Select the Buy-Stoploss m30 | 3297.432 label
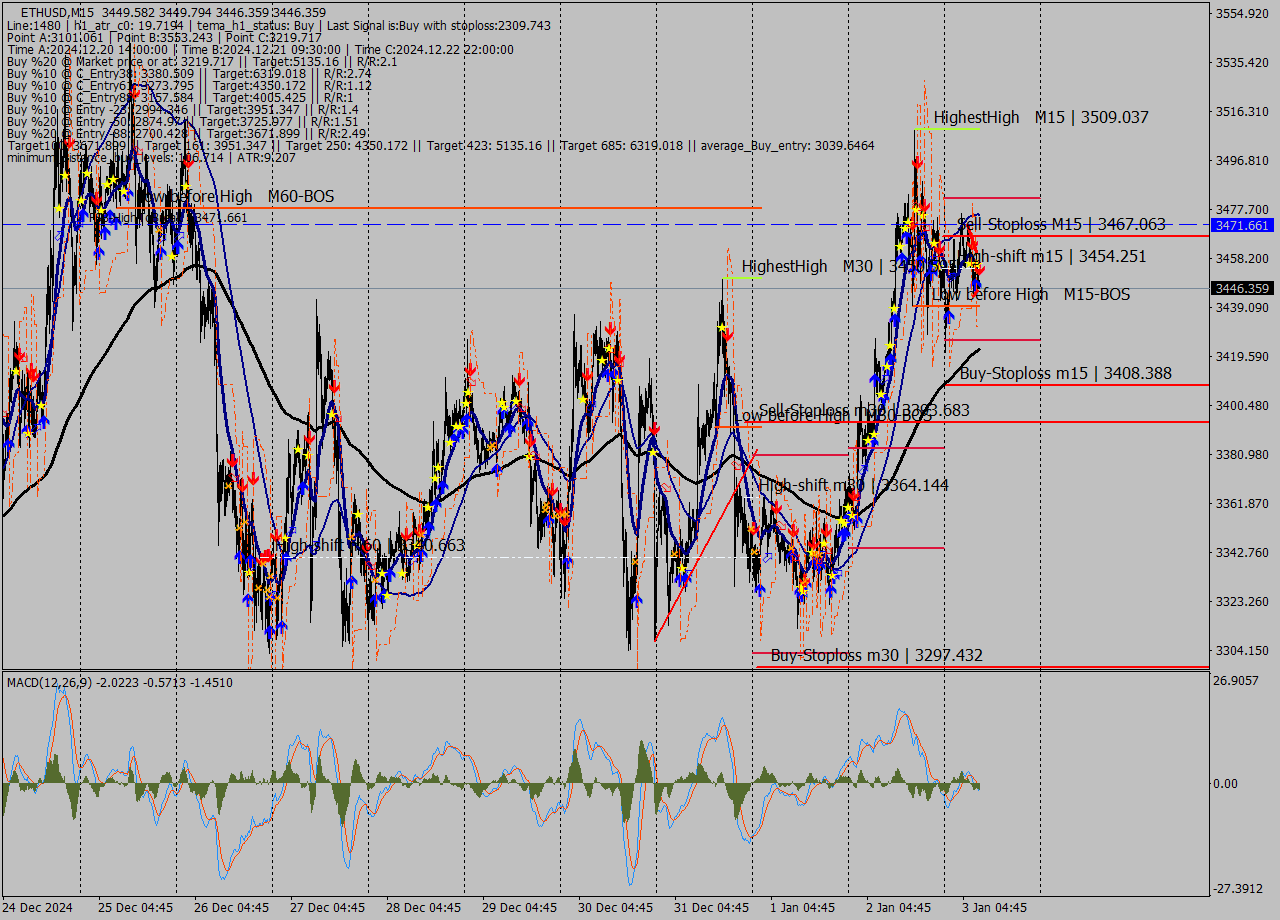 coord(877,655)
